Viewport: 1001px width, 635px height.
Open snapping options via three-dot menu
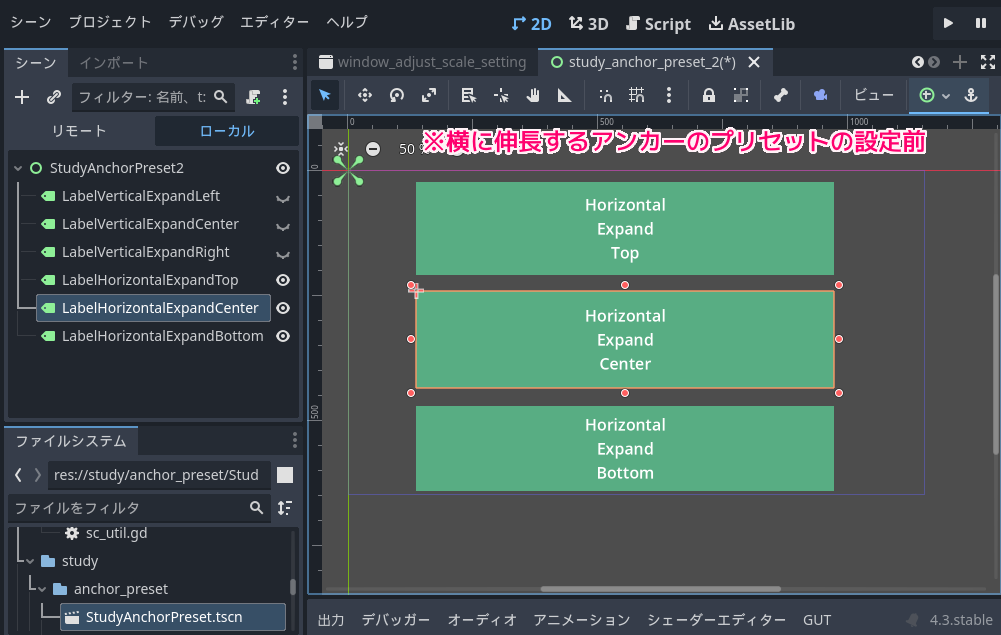click(668, 95)
